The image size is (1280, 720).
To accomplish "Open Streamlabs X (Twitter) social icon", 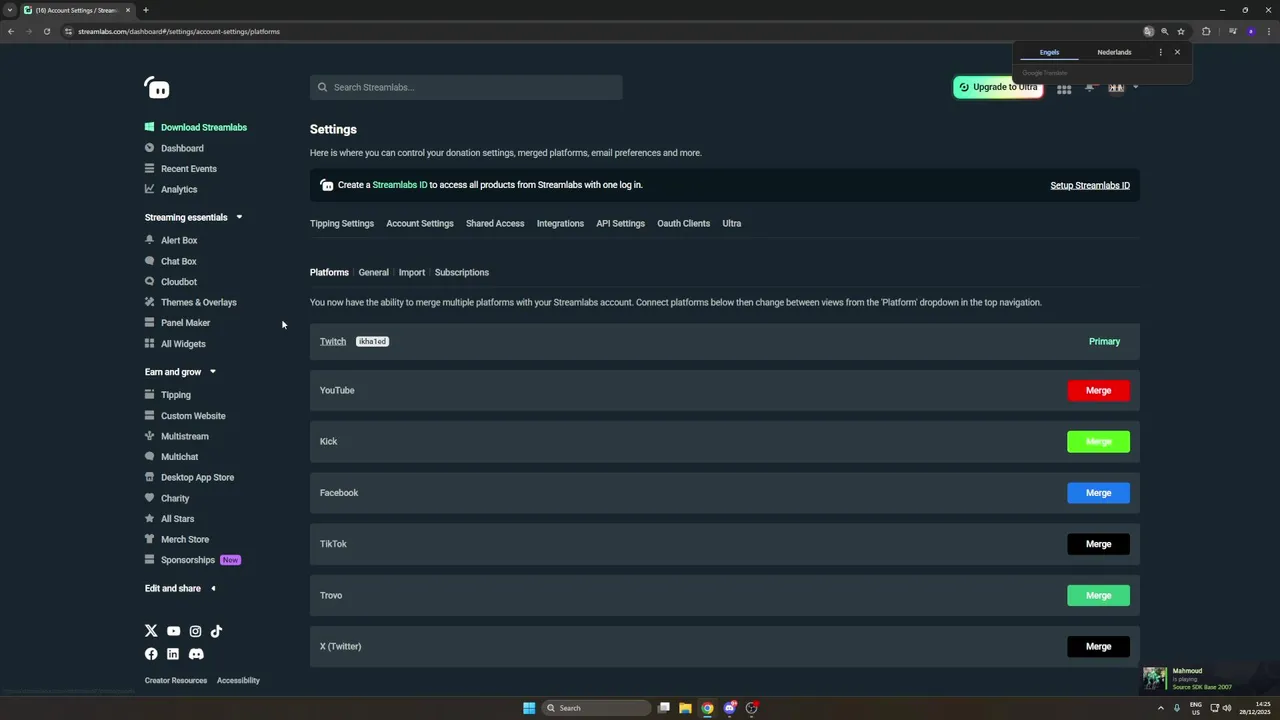I will tap(151, 631).
